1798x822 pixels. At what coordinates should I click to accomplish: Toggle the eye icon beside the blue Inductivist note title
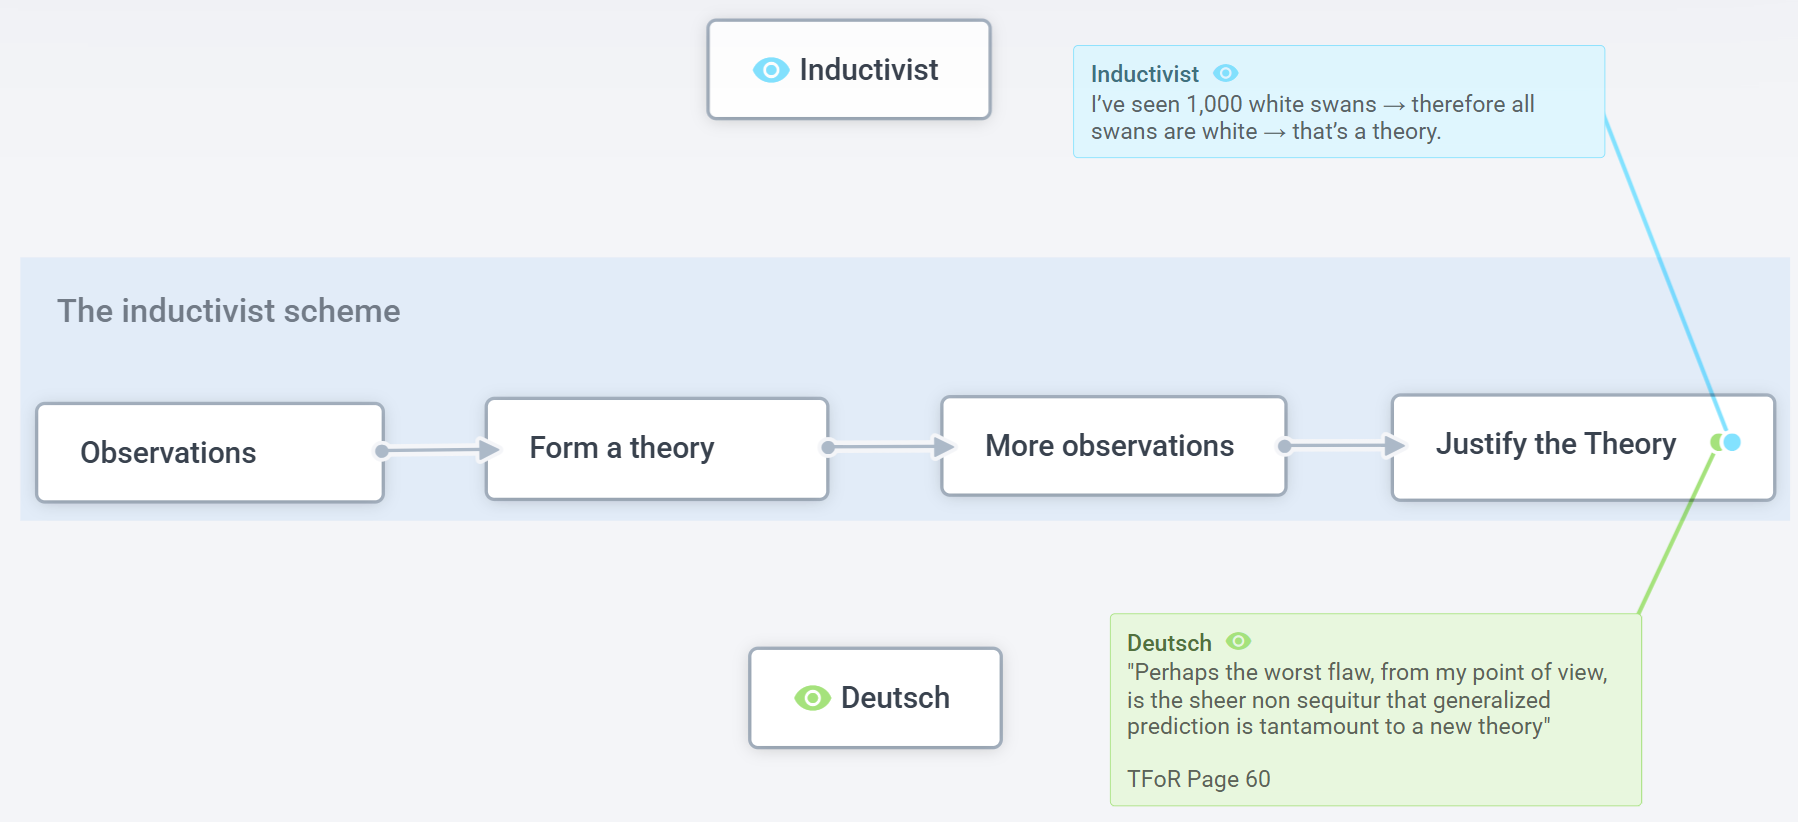click(x=1225, y=73)
